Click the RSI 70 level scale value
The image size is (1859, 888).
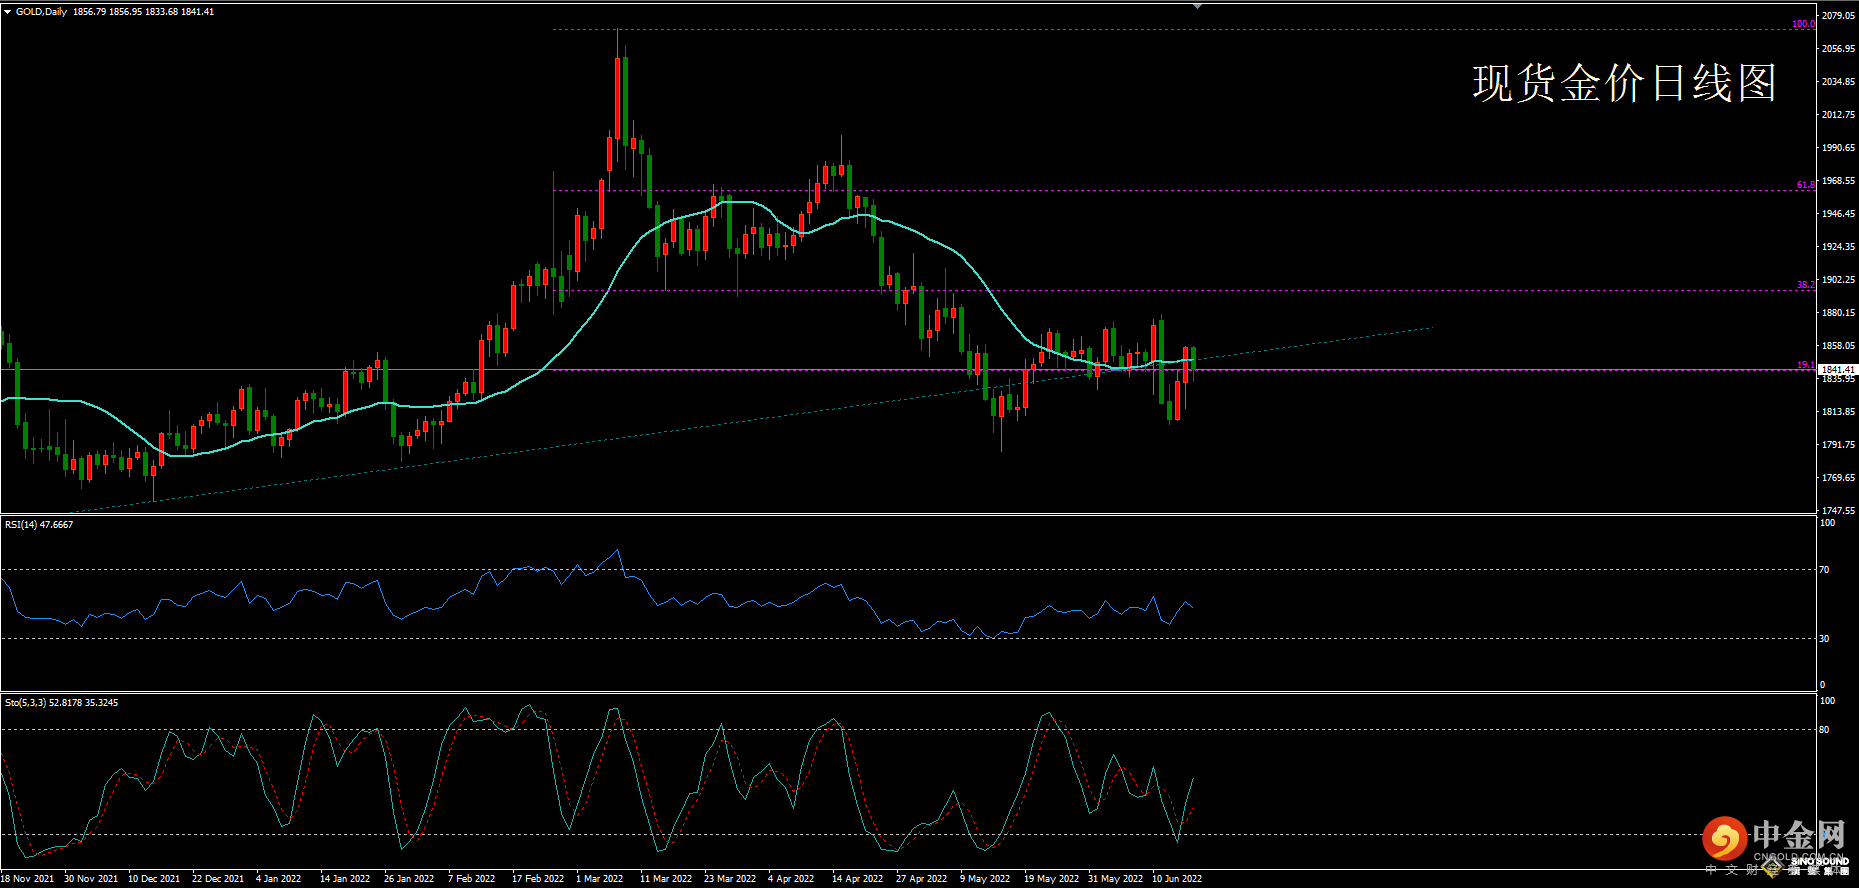click(1824, 570)
